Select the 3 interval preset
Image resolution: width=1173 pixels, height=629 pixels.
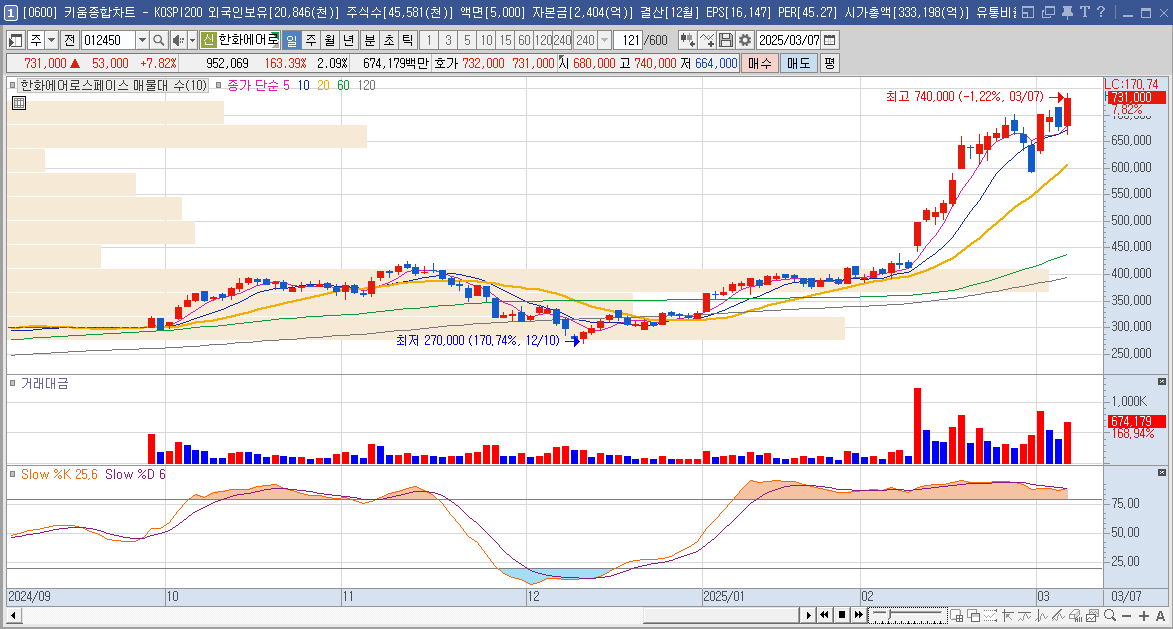(448, 40)
